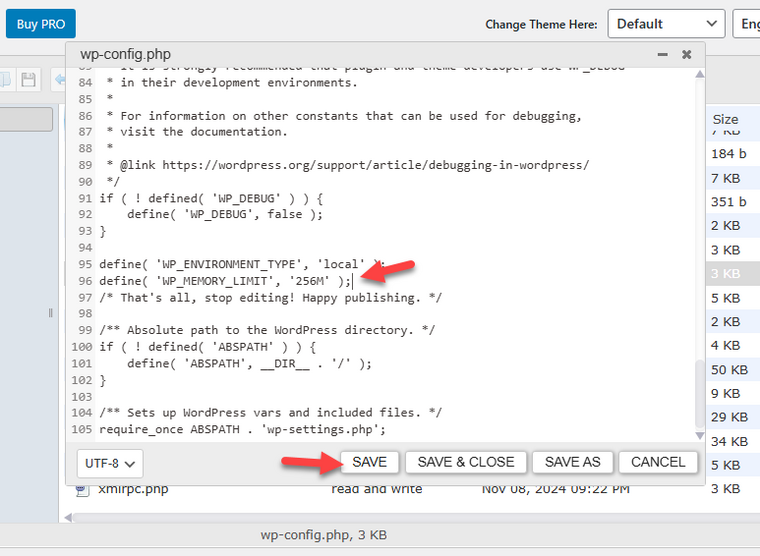This screenshot has width=760, height=556.
Task: Click the wp-config.php dialog title
Action: [126, 54]
